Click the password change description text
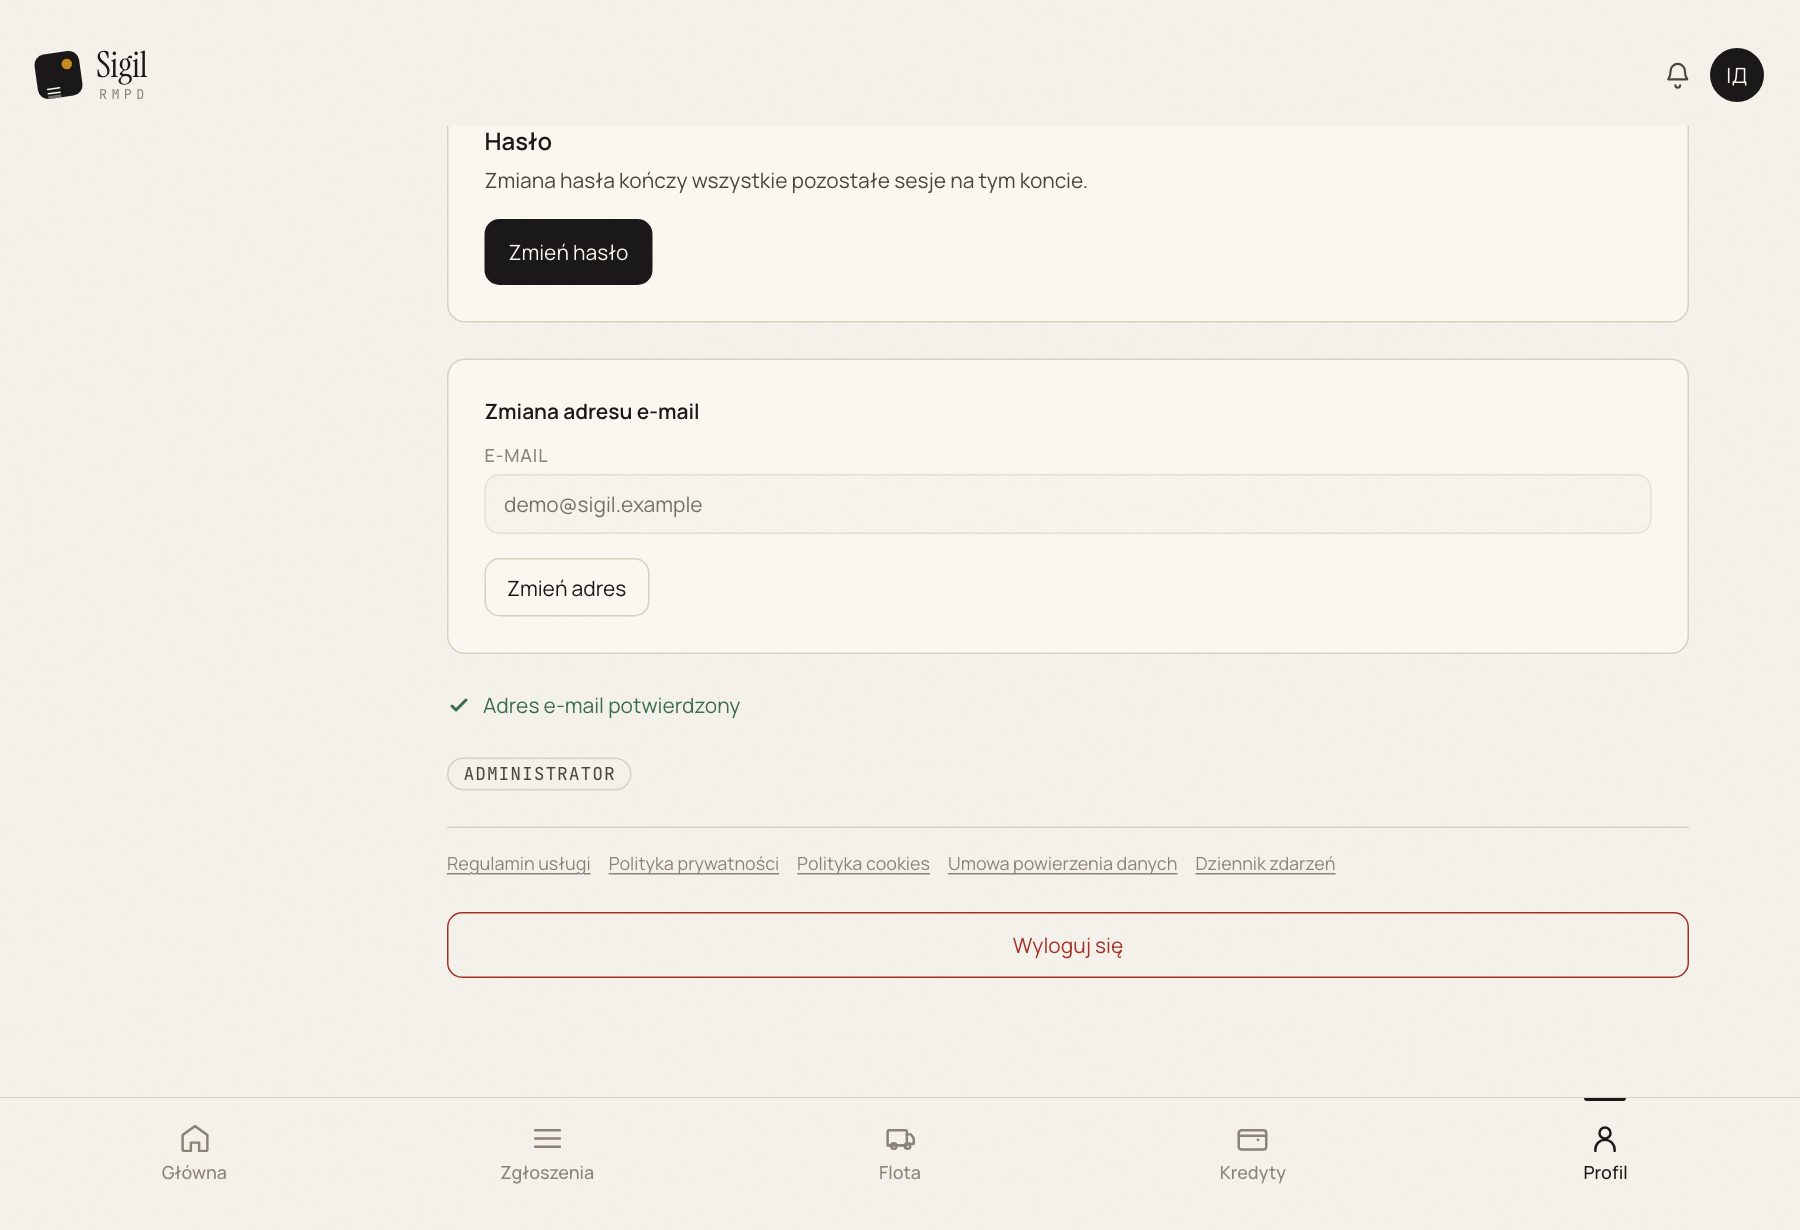Image resolution: width=1800 pixels, height=1230 pixels. (786, 180)
